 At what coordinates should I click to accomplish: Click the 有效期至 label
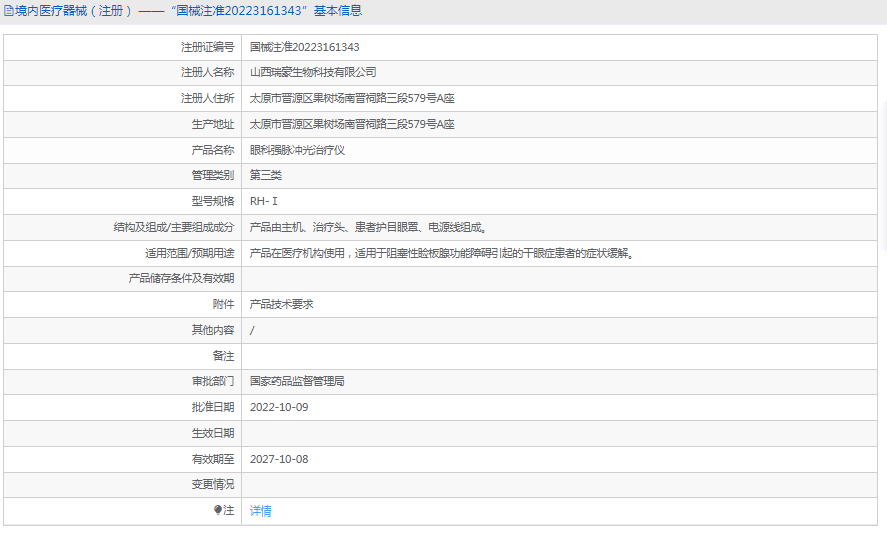pos(213,459)
